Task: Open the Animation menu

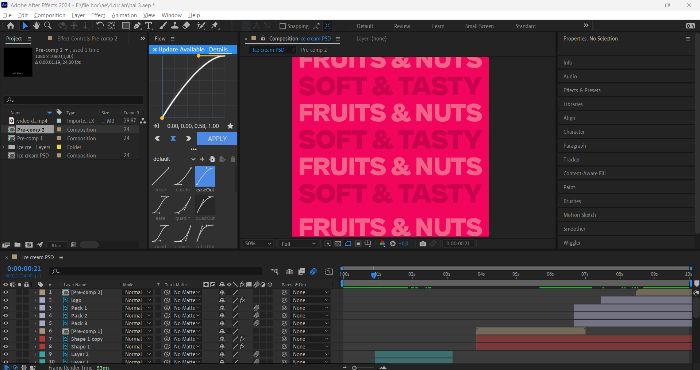Action: (124, 15)
